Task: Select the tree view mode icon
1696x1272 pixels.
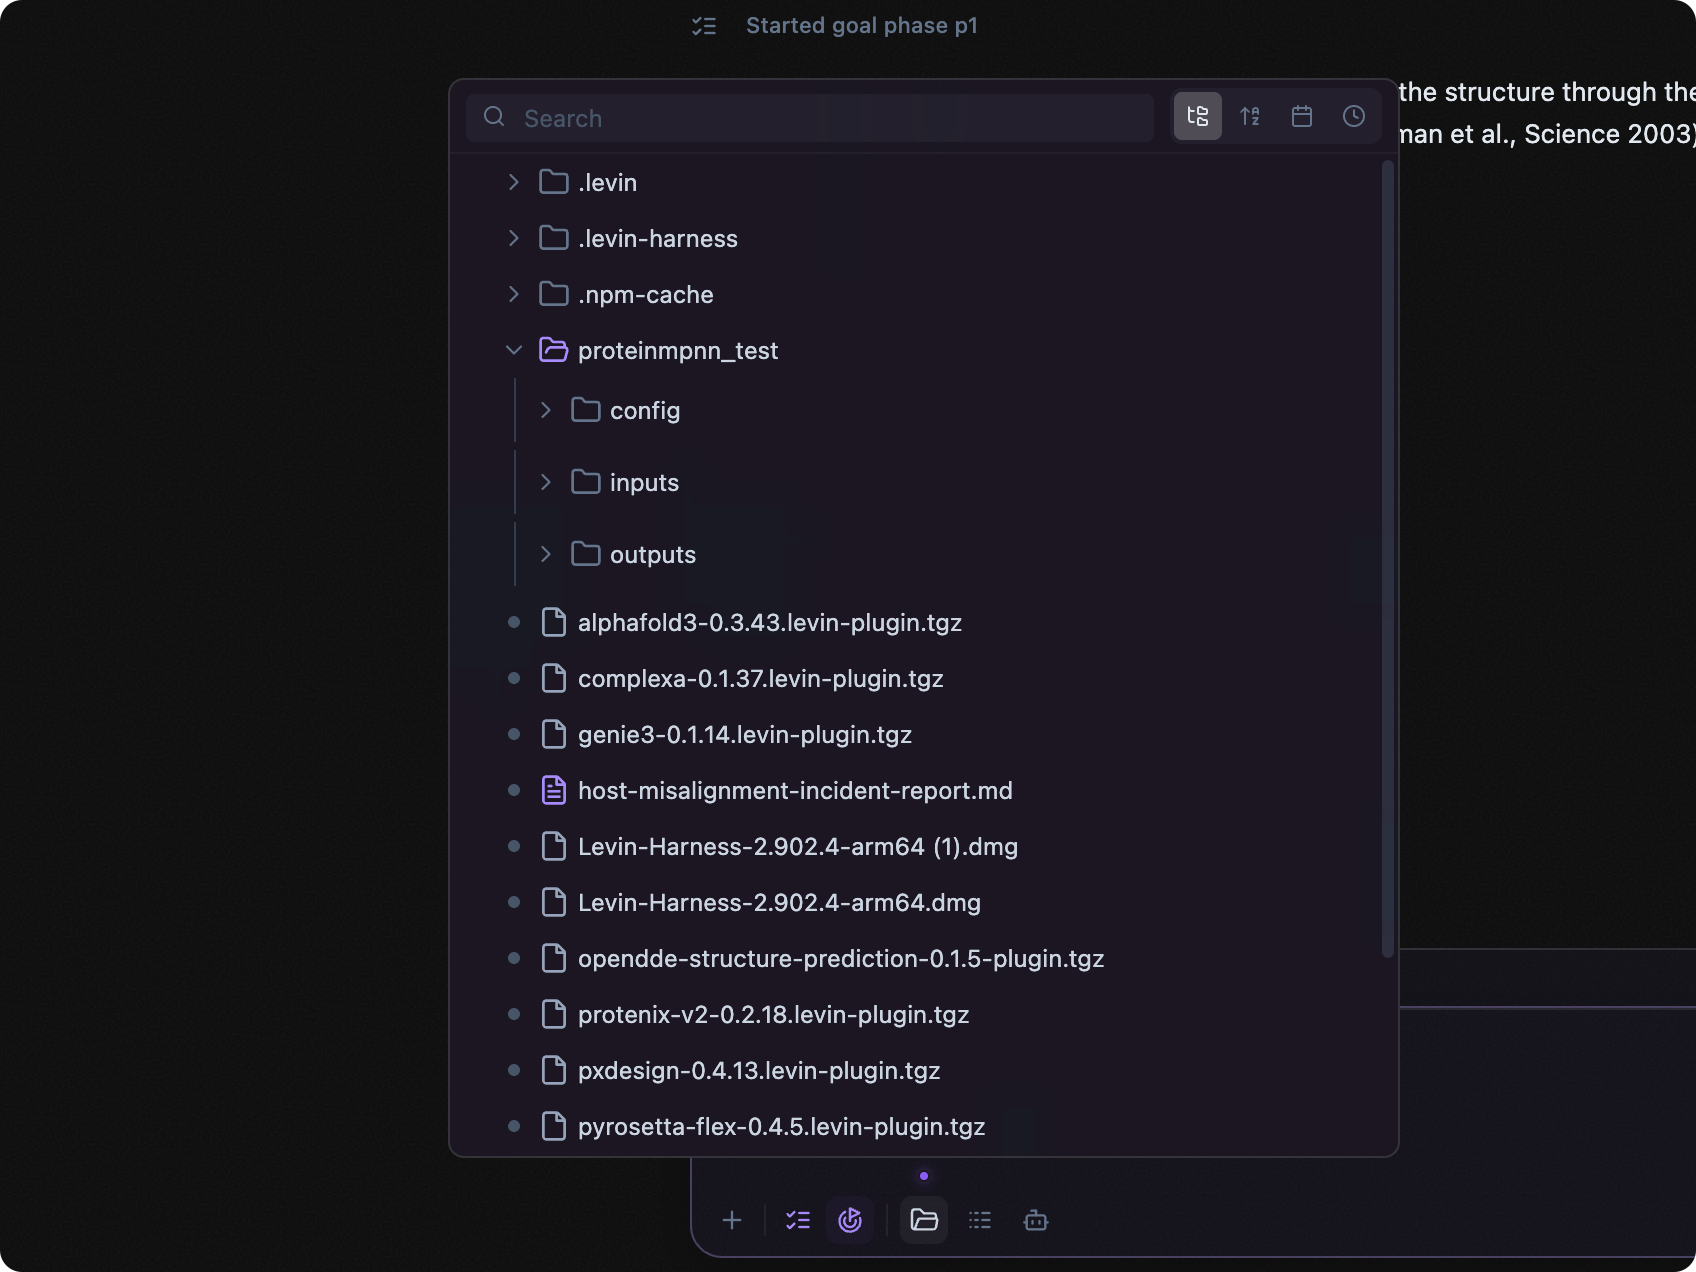Action: click(1197, 116)
